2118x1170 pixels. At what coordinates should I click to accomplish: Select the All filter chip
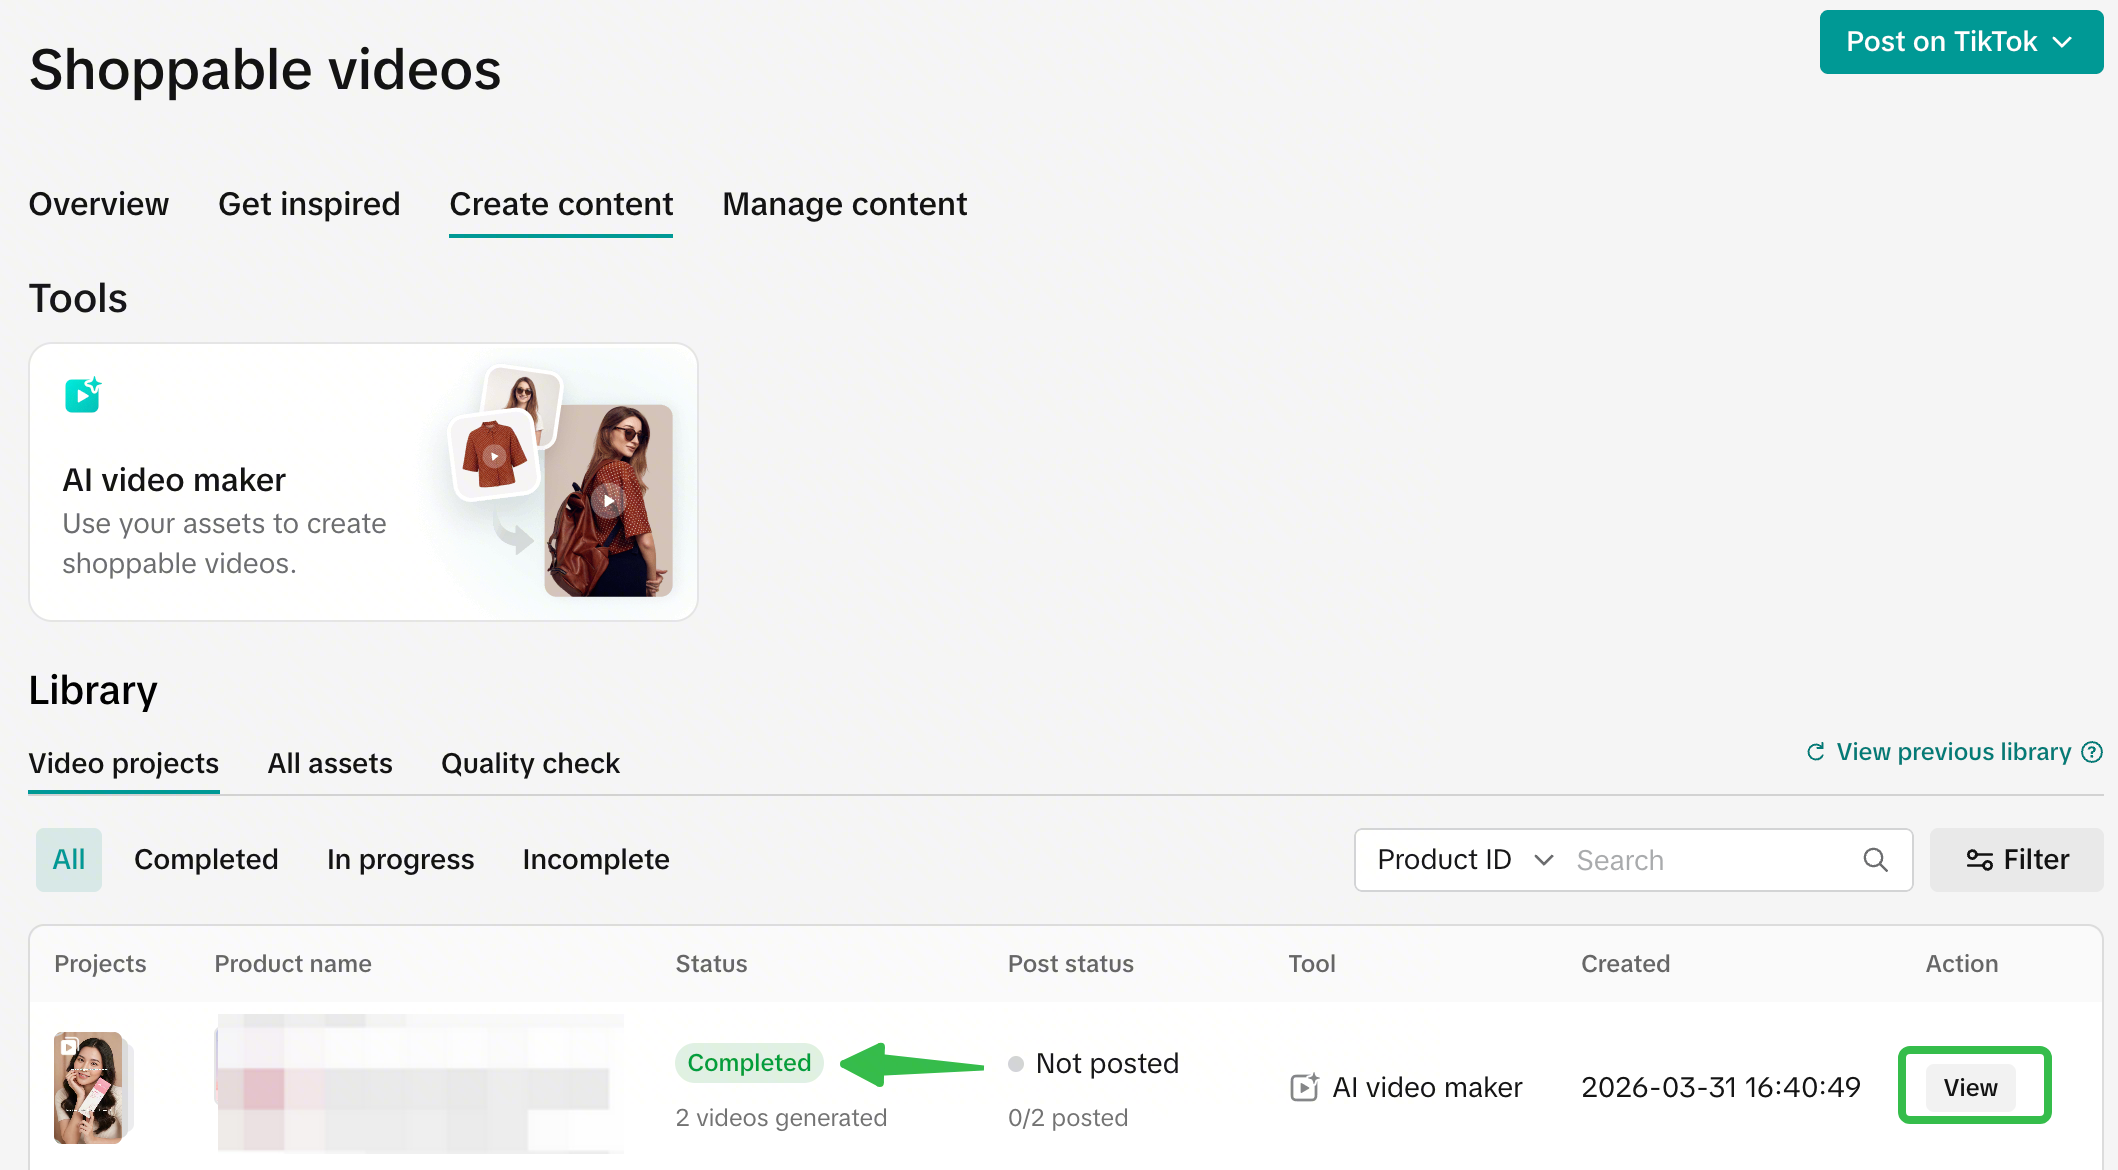click(69, 860)
